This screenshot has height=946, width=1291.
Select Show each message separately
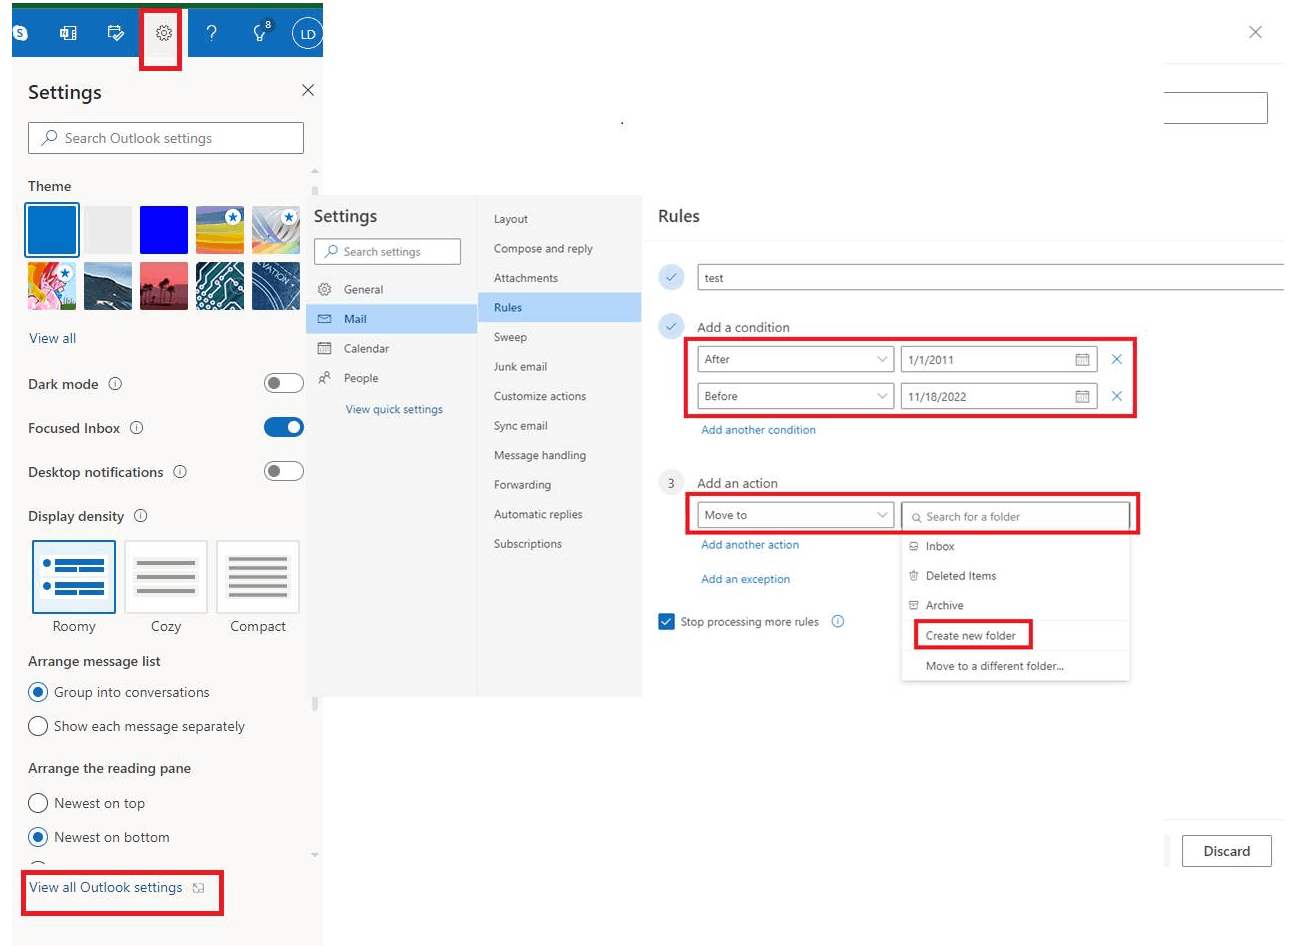[38, 727]
